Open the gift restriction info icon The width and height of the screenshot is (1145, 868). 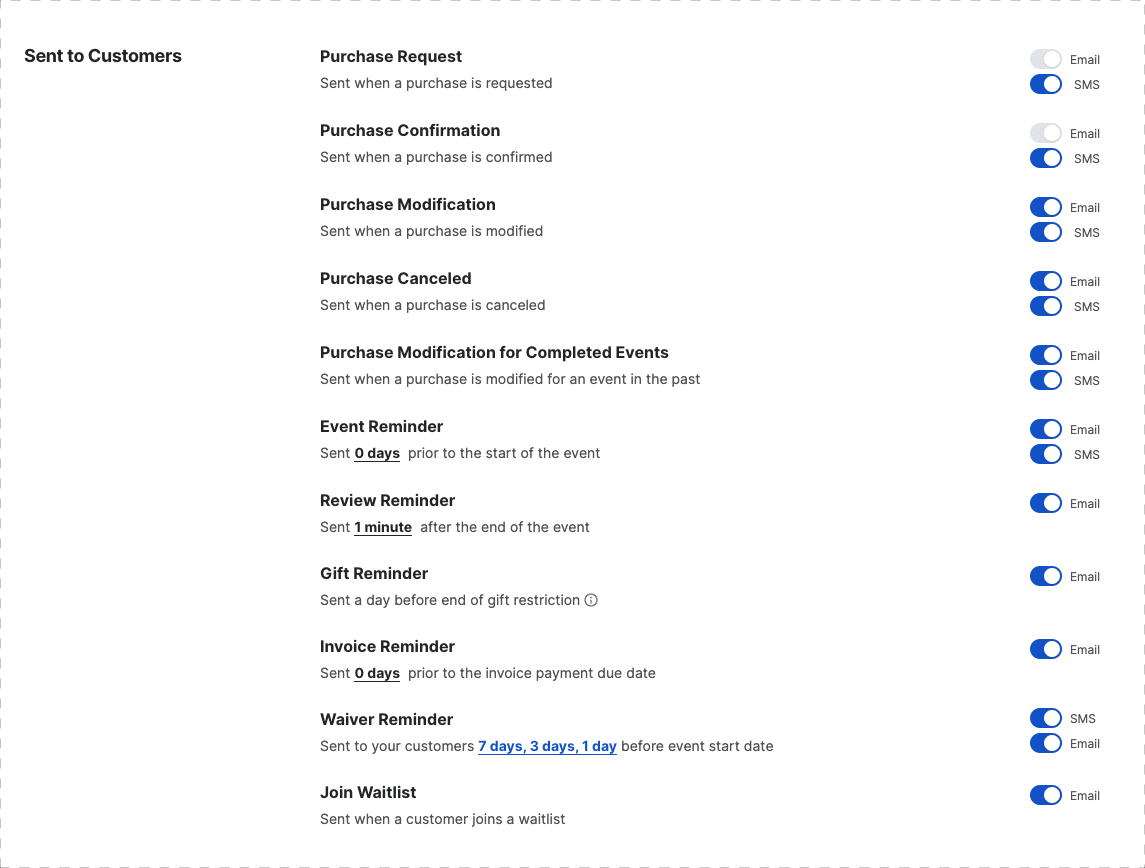coord(591,600)
